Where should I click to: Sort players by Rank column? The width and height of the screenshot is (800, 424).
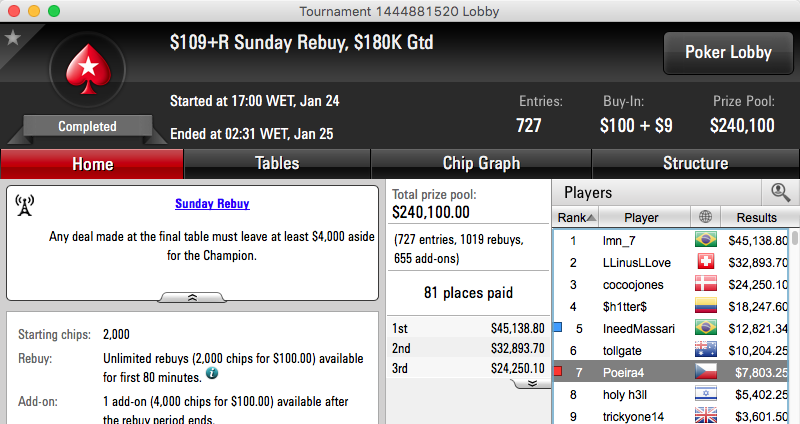576,217
